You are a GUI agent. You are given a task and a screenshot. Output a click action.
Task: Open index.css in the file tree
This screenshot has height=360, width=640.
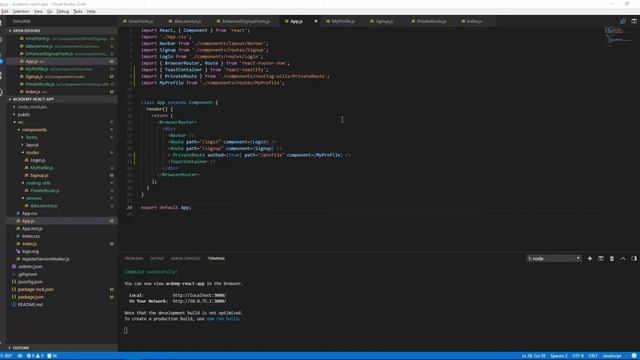tap(31, 236)
